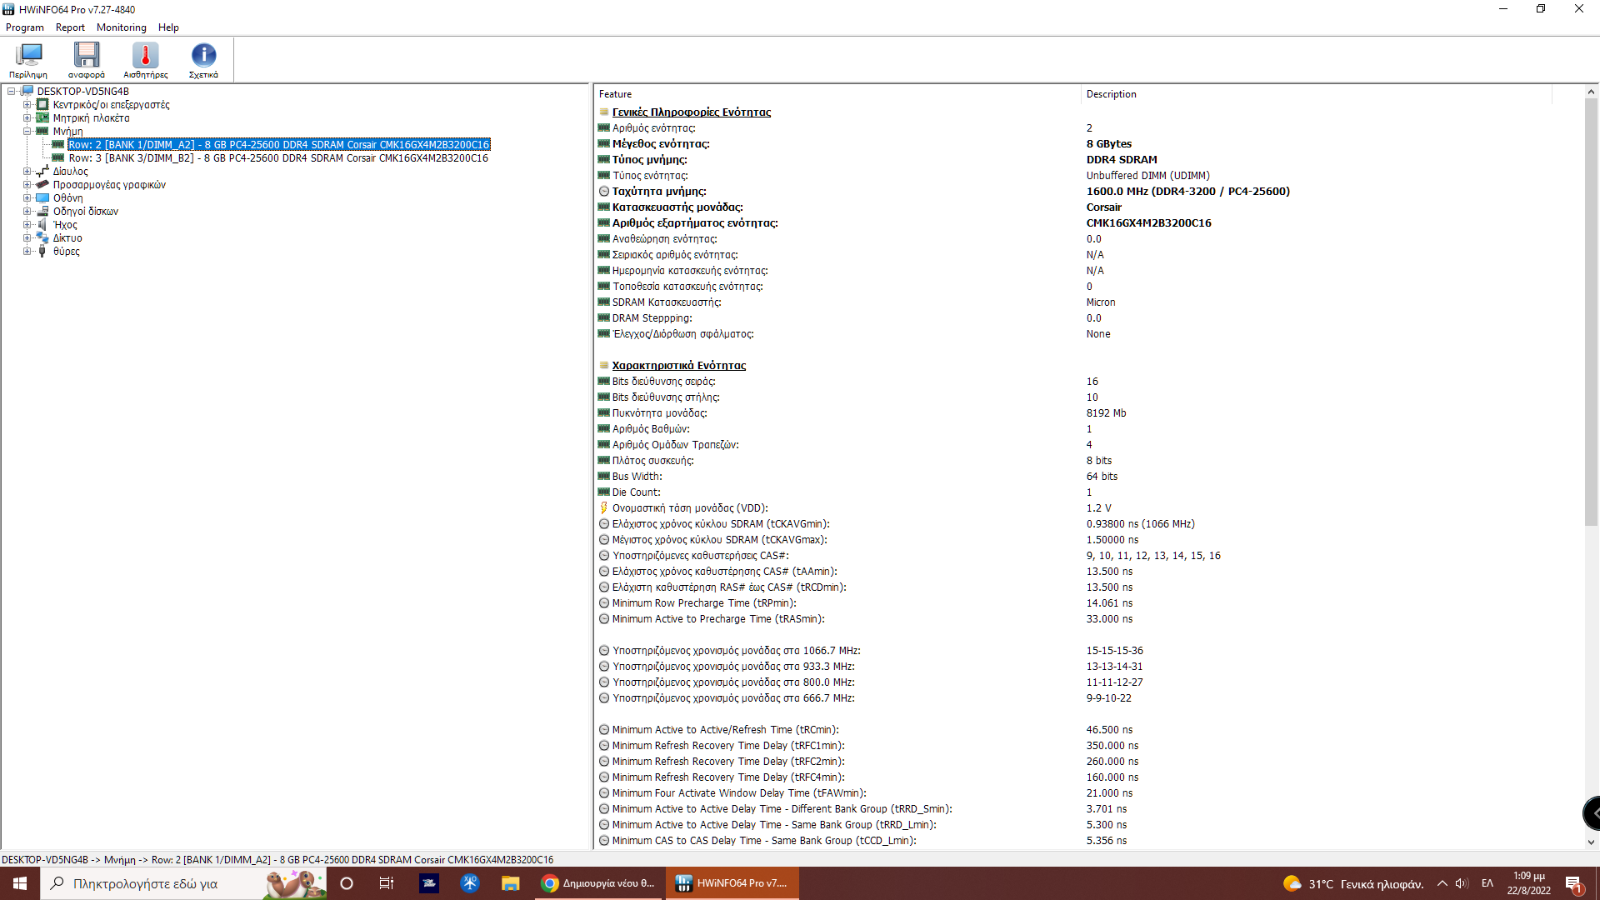The height and width of the screenshot is (900, 1600).
Task: Click the Feature column header
Action: coord(838,94)
